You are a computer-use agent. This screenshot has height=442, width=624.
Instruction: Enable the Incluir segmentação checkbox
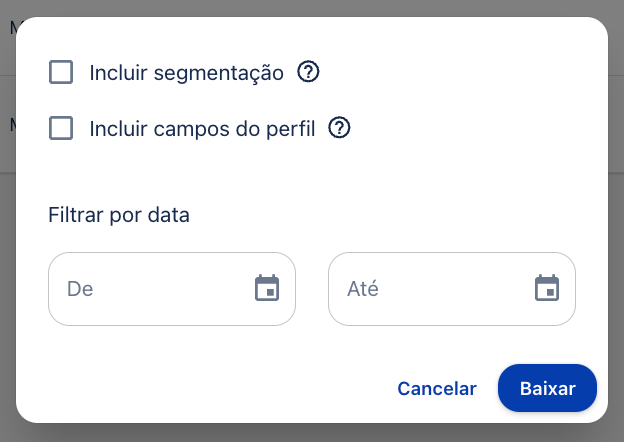point(61,72)
